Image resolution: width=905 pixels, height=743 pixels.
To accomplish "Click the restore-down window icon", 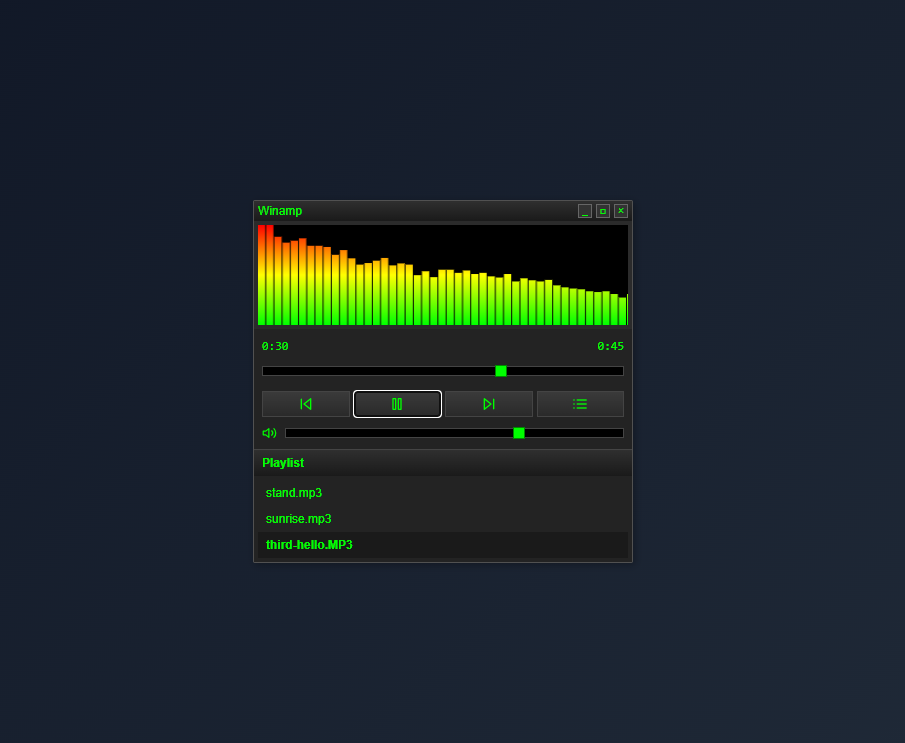I will pyautogui.click(x=603, y=211).
